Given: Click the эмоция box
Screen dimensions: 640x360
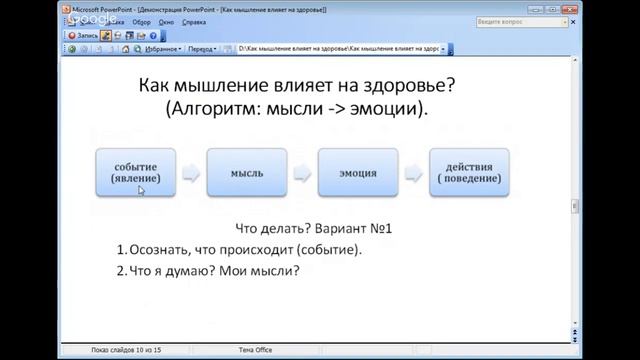Looking at the screenshot, I should 358,172.
